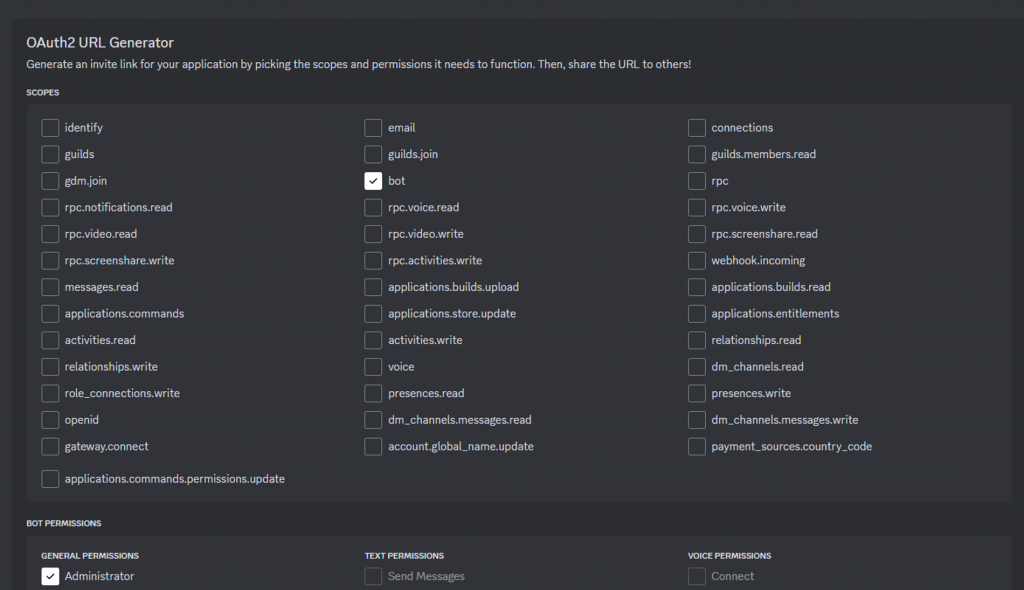Check guilds.members.read scope box
This screenshot has width=1024, height=590.
coord(697,154)
